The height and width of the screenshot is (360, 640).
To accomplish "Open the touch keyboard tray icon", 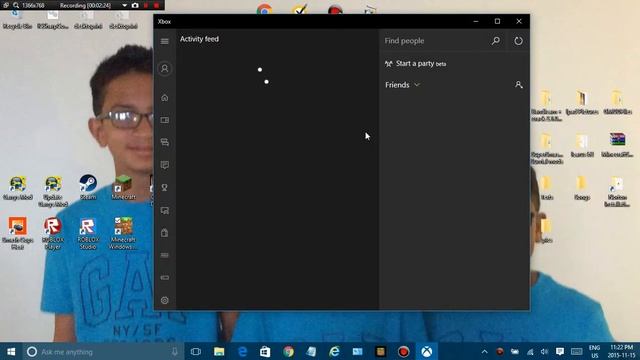I will (x=577, y=351).
